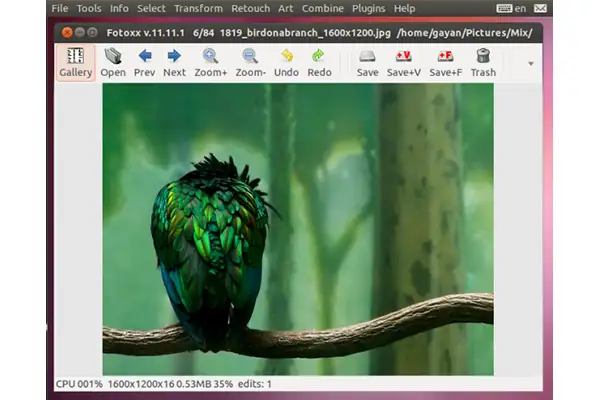
Task: Go to previous image with Prev
Action: click(x=144, y=62)
